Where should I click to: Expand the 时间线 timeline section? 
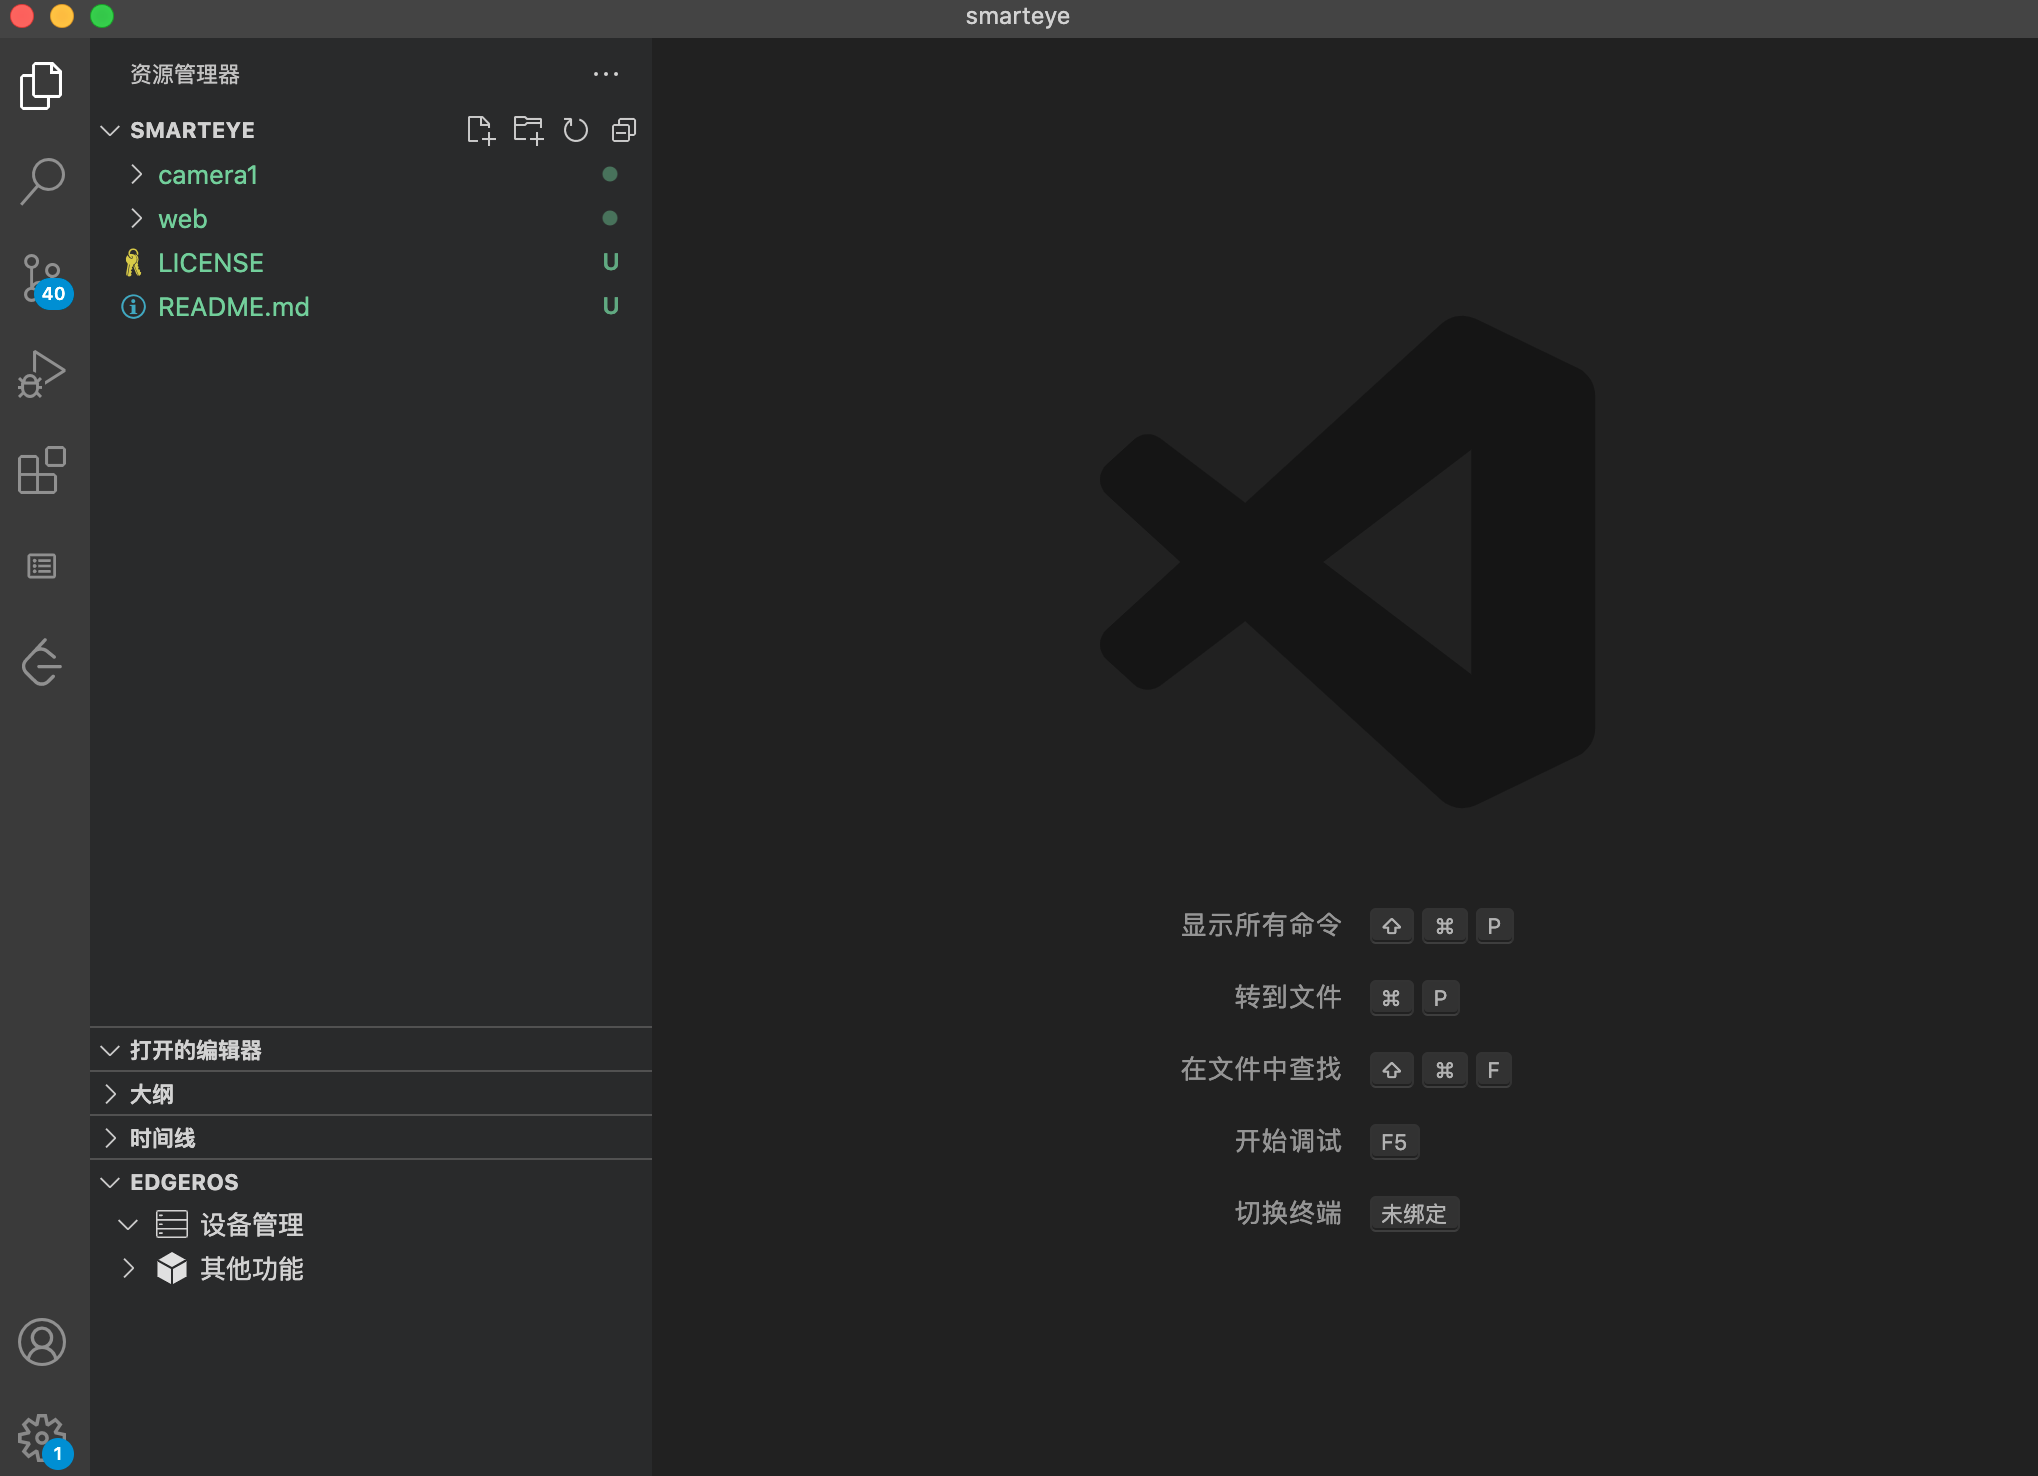coord(110,1138)
